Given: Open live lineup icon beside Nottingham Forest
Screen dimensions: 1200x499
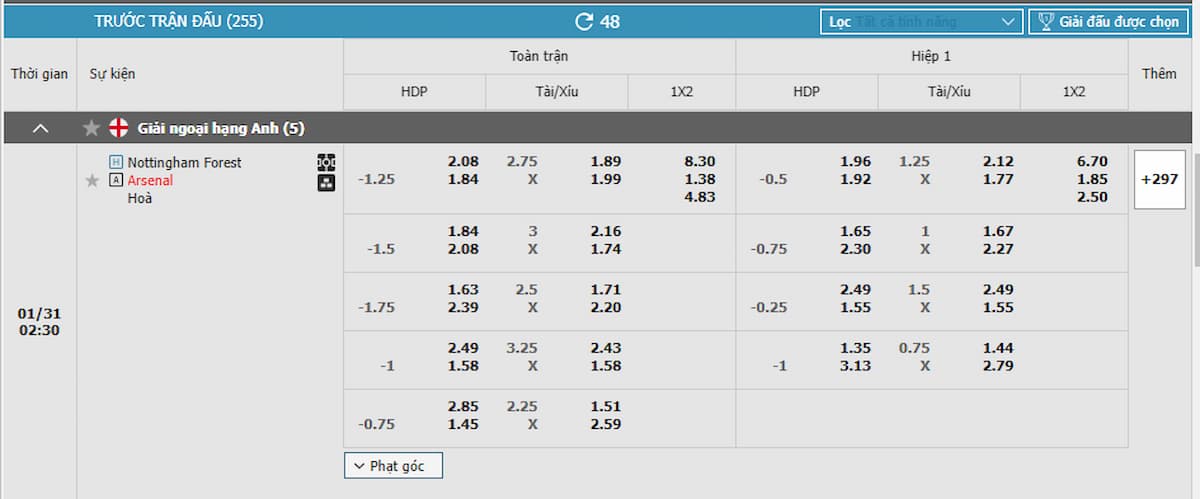Looking at the screenshot, I should 326,162.
